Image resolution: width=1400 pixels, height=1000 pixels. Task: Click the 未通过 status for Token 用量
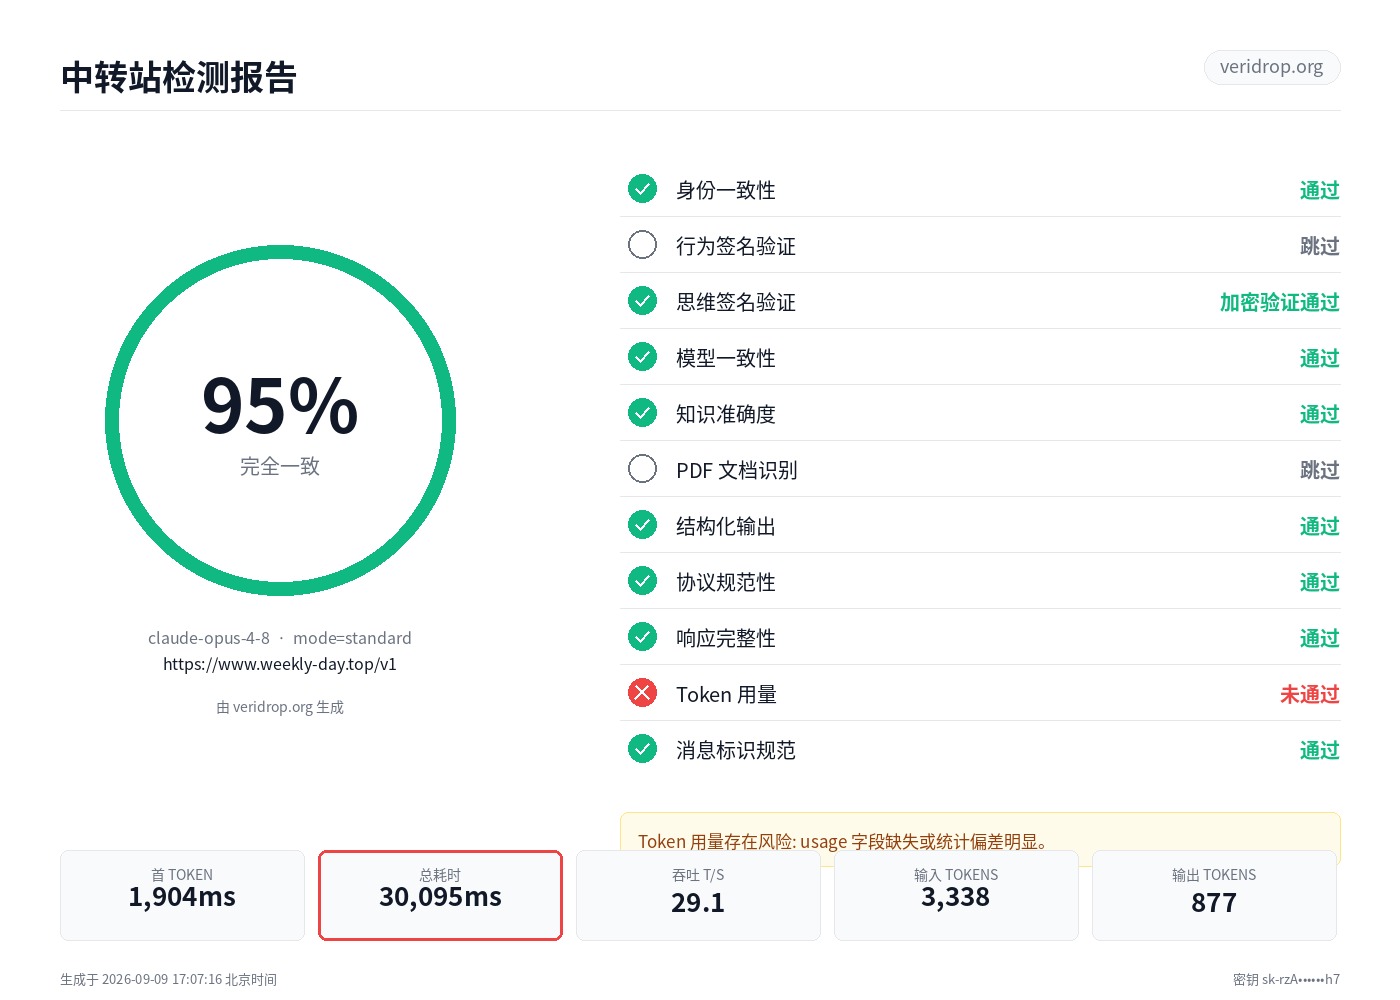pos(1309,694)
